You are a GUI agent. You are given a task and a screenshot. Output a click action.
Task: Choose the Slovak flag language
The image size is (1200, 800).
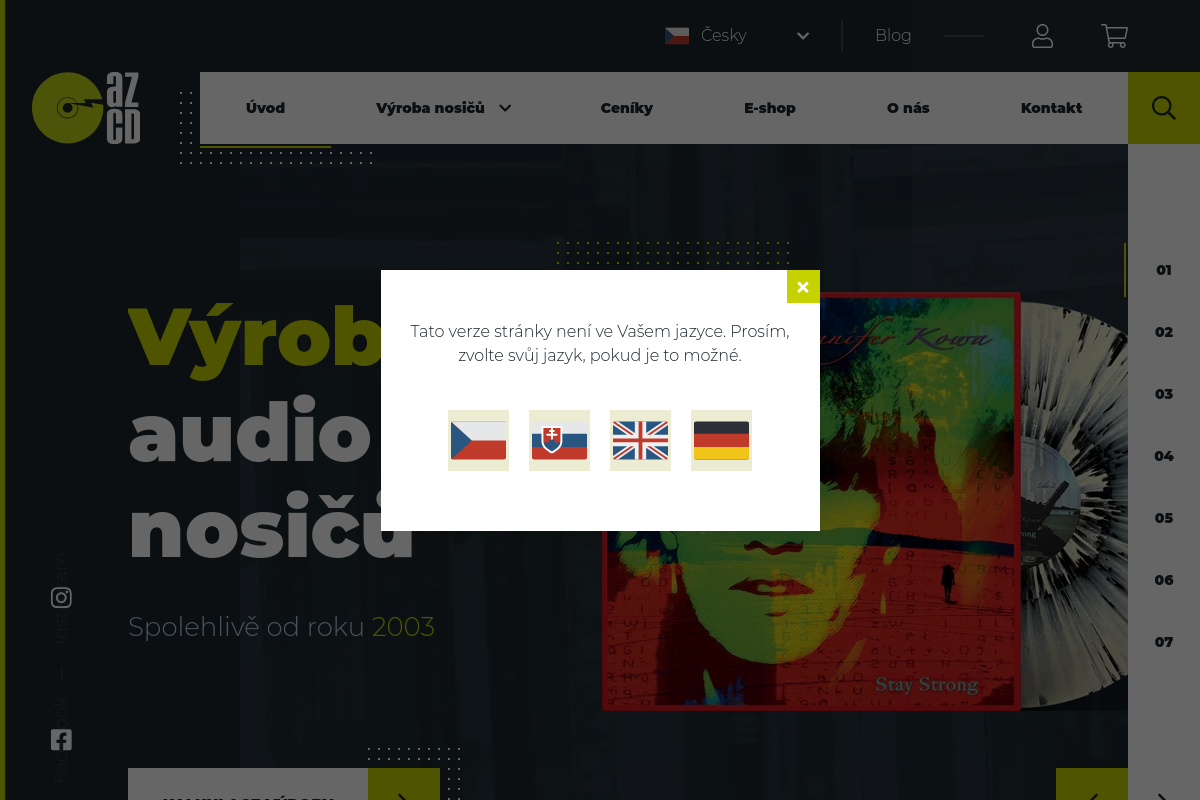pyautogui.click(x=559, y=440)
